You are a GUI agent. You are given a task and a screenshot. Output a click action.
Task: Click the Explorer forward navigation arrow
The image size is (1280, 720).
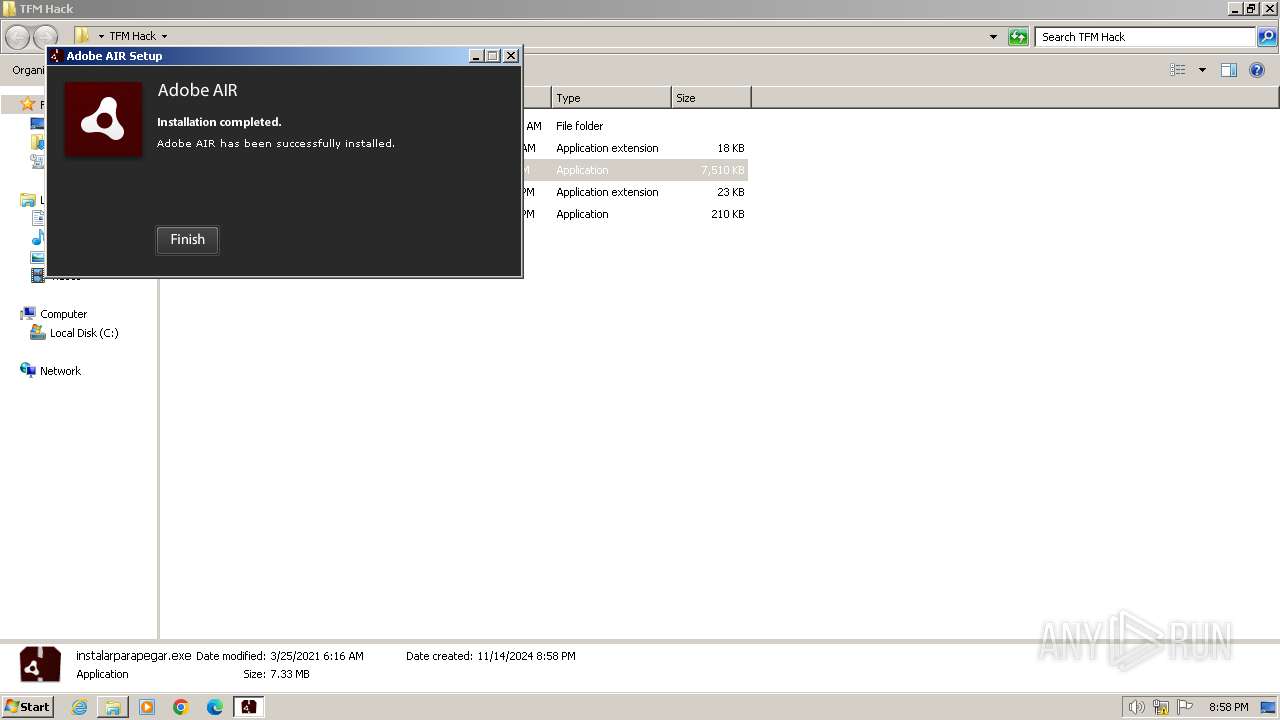click(x=45, y=37)
